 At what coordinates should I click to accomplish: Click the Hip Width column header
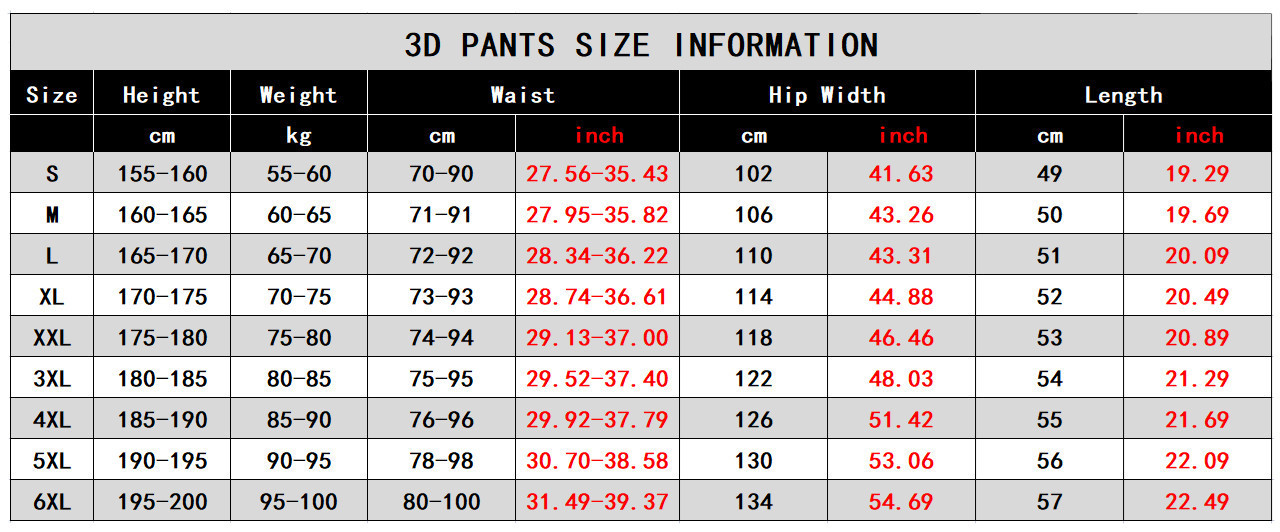coord(827,95)
